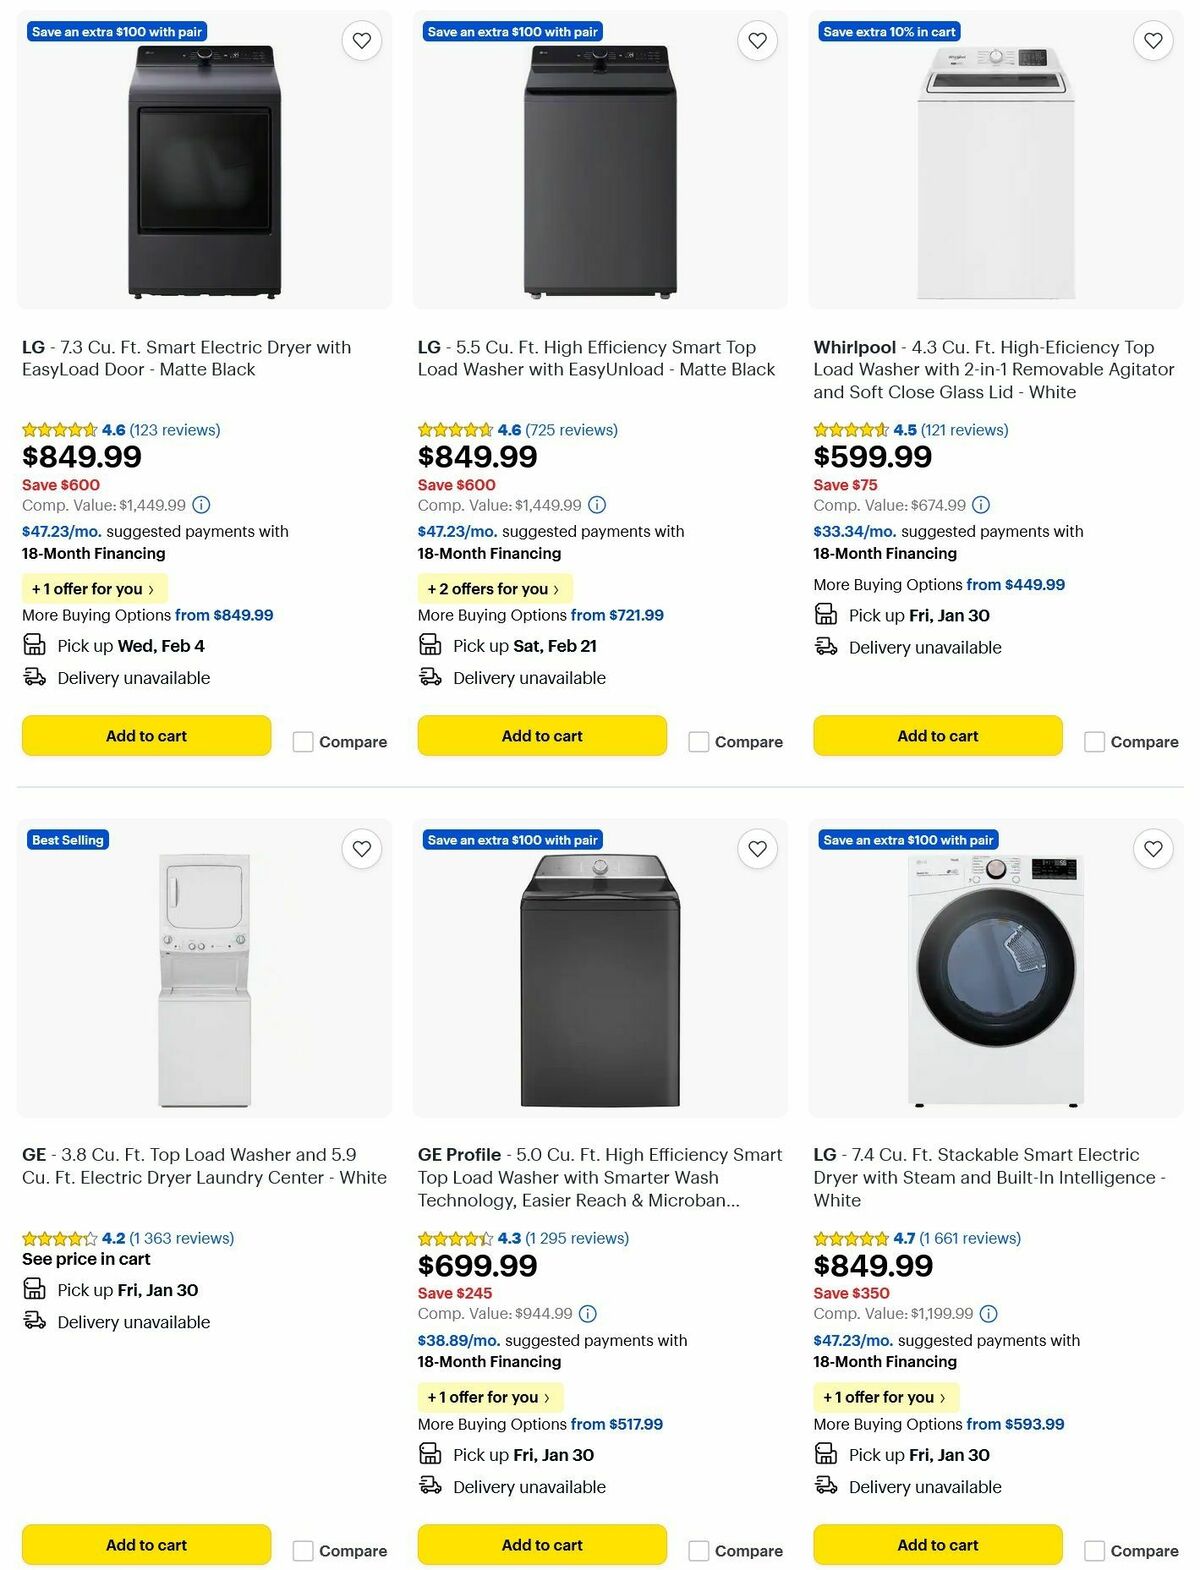Add the Whirlpool top load washer to cart
The width and height of the screenshot is (1200, 1570).
pos(936,735)
